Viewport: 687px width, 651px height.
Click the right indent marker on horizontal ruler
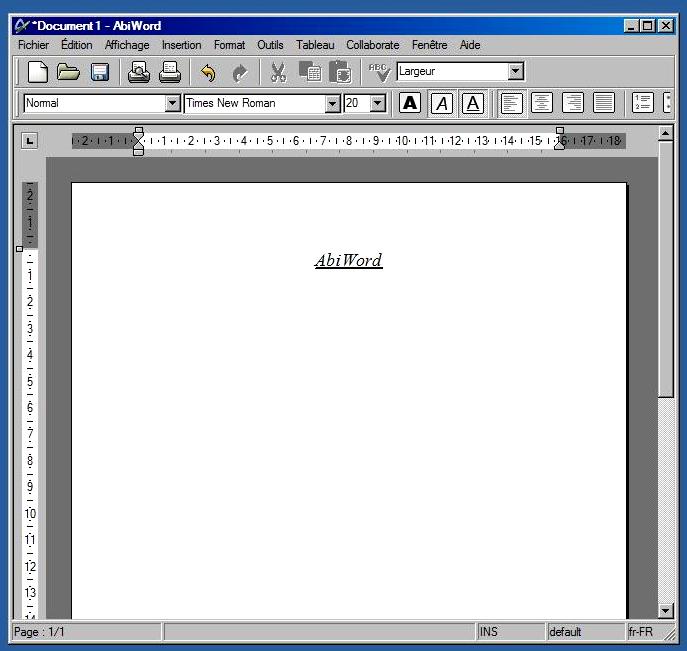tap(560, 139)
